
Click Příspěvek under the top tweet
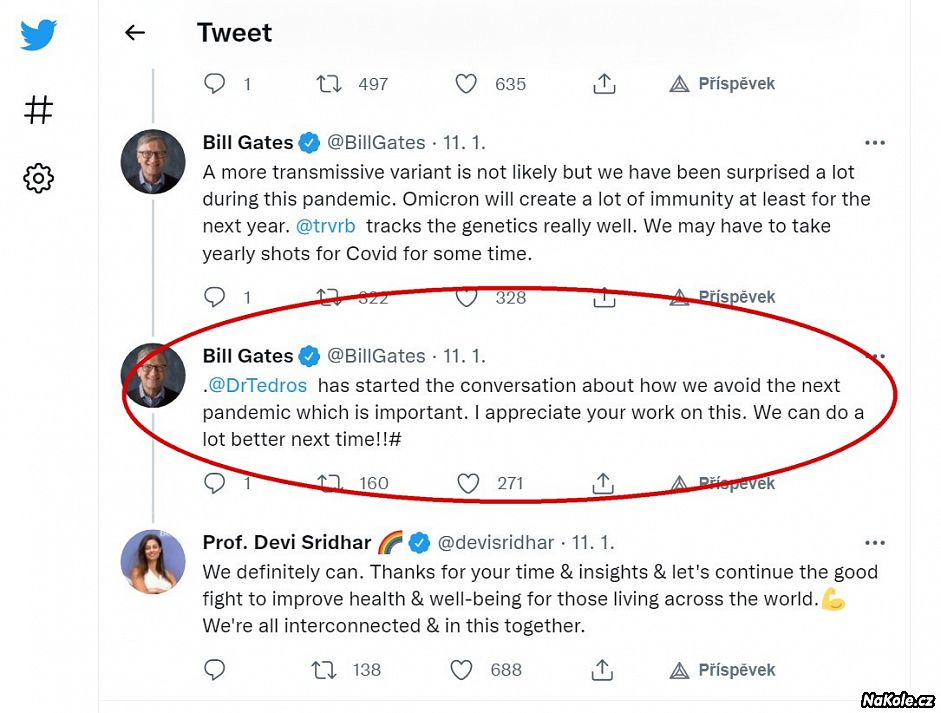724,84
